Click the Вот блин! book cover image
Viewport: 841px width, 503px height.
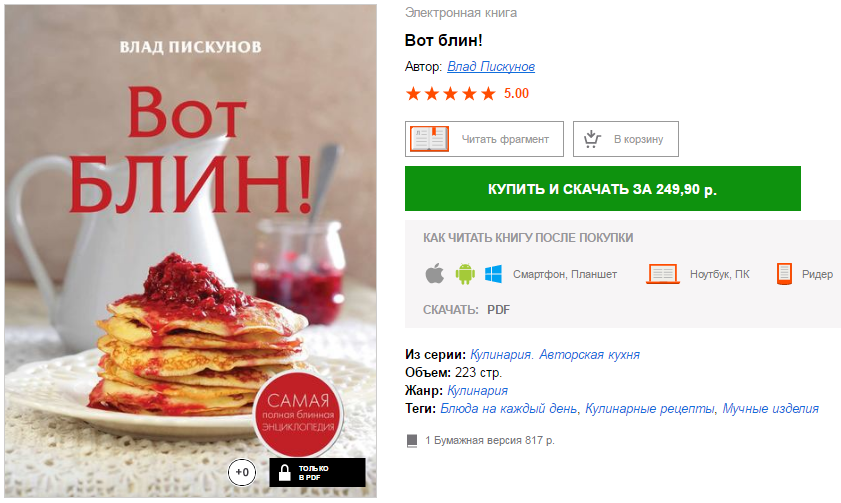pos(190,251)
